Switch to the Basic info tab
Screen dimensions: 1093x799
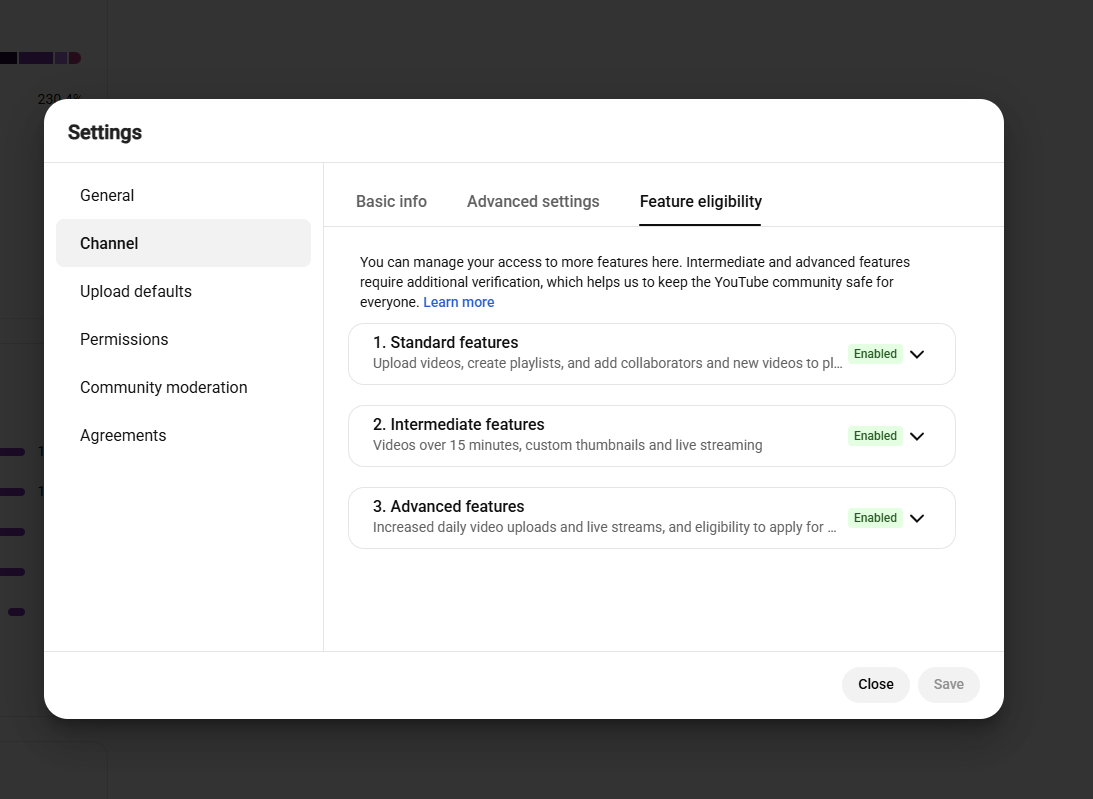pos(391,201)
